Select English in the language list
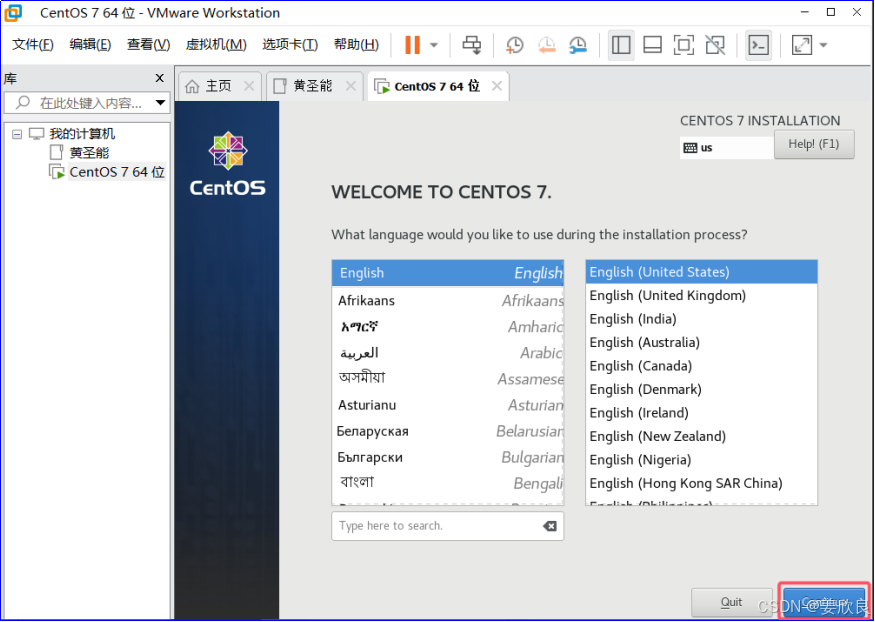875x622 pixels. (x=448, y=273)
